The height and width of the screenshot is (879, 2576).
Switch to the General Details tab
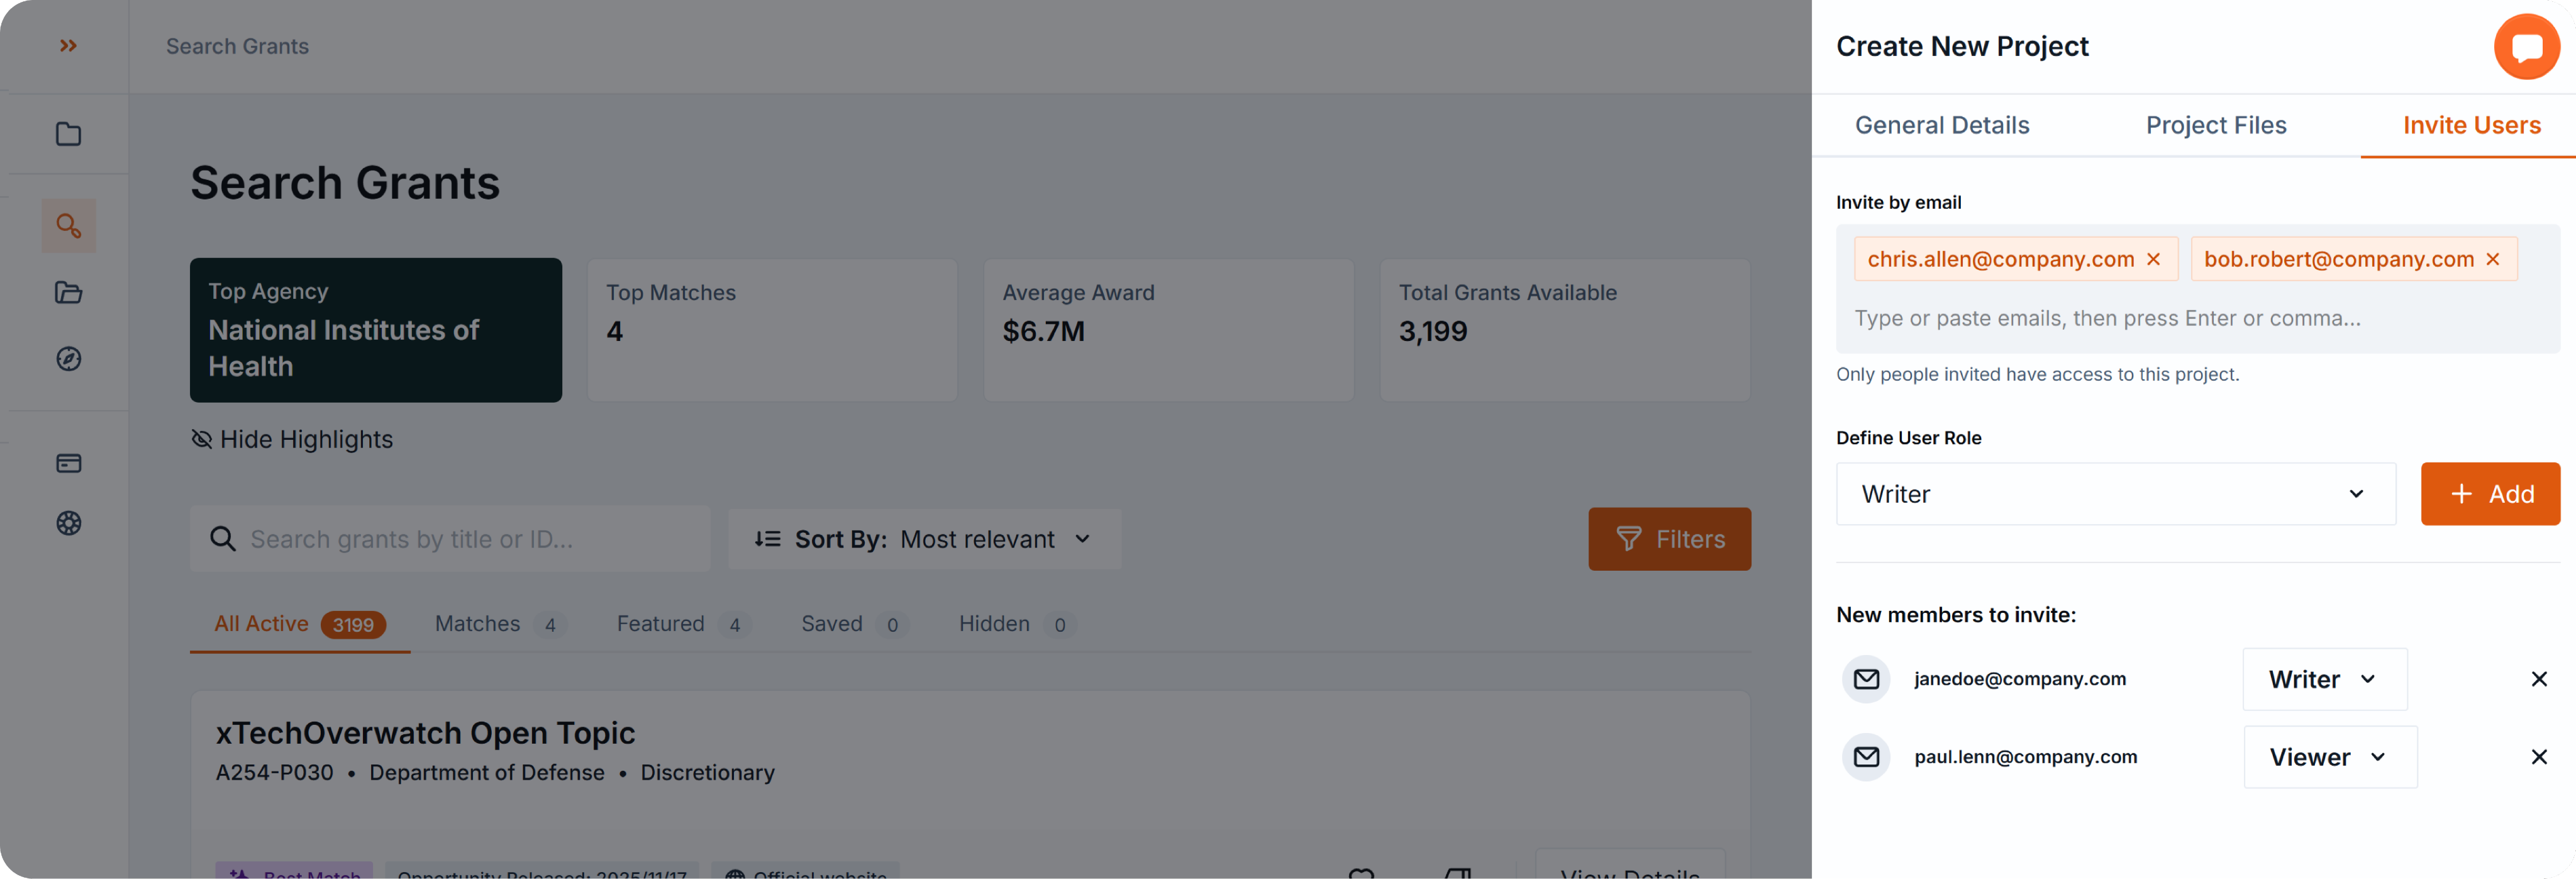pos(1941,126)
